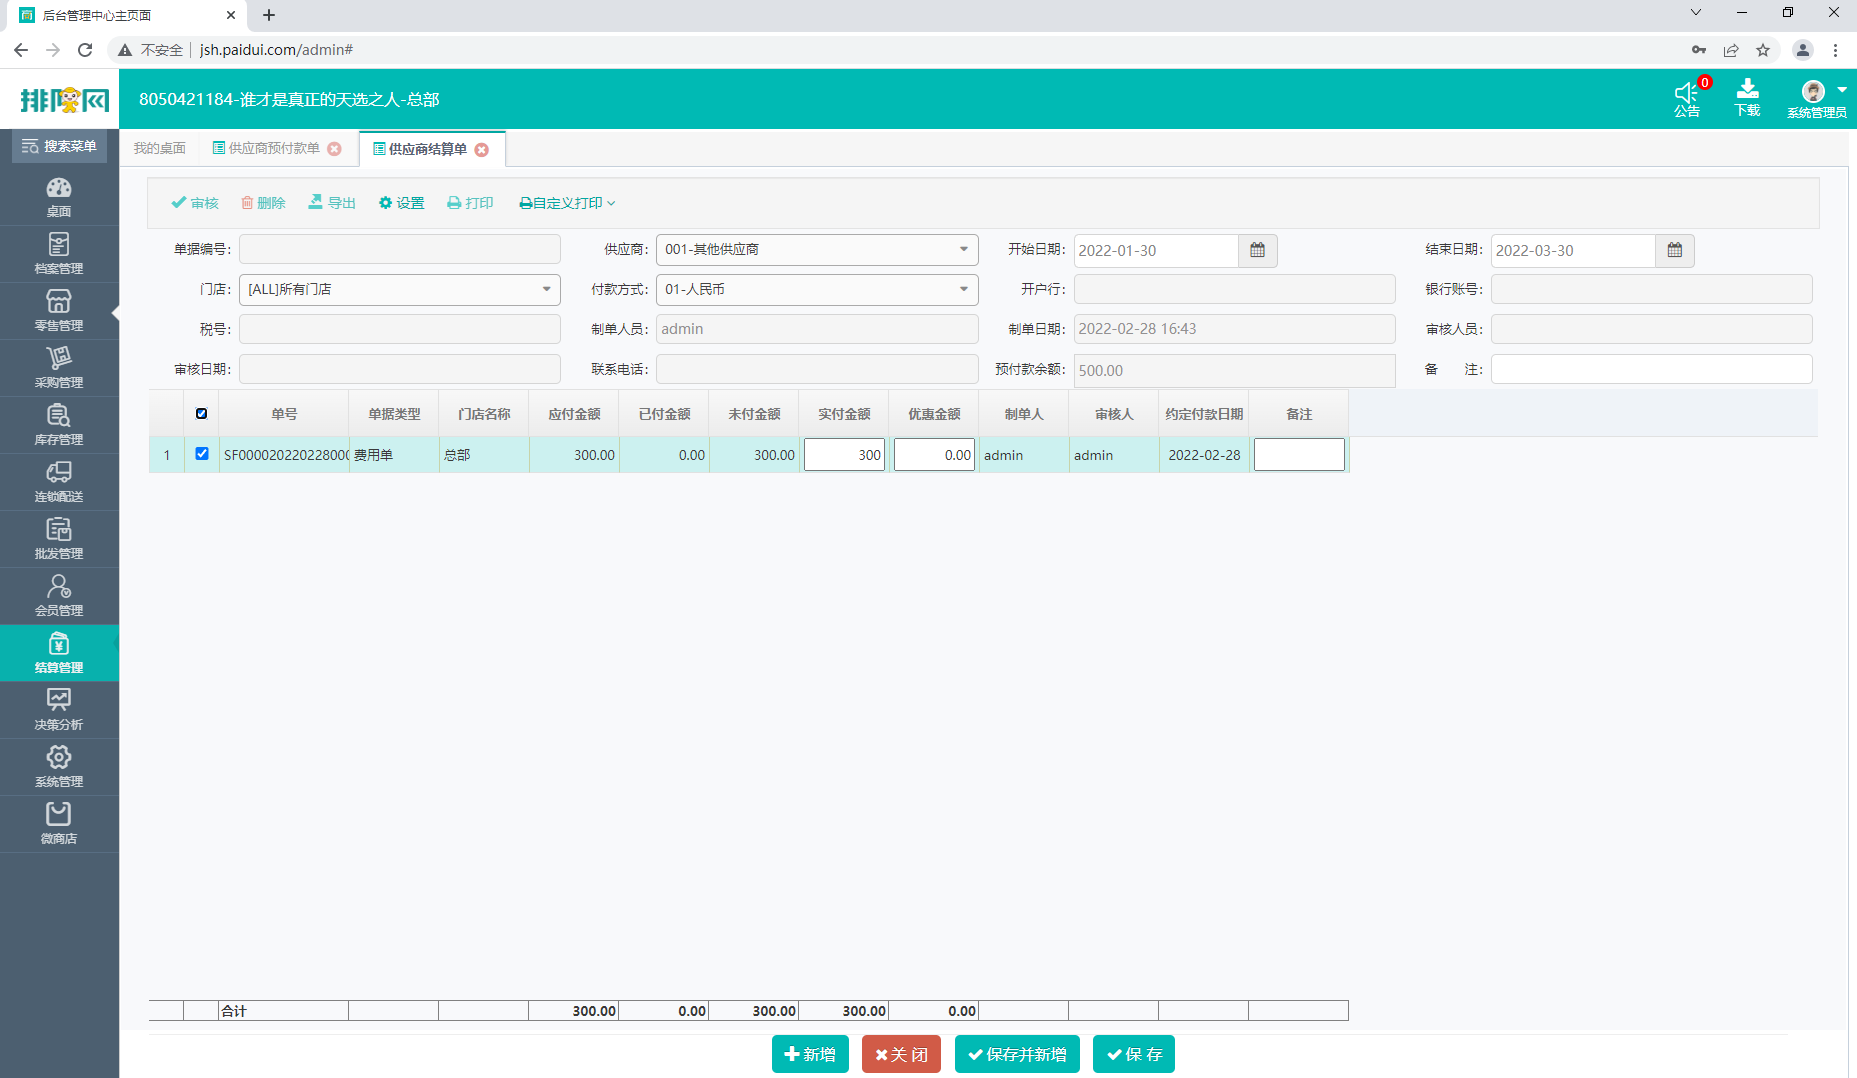Uncheck the row 1 checkbox

click(x=202, y=454)
